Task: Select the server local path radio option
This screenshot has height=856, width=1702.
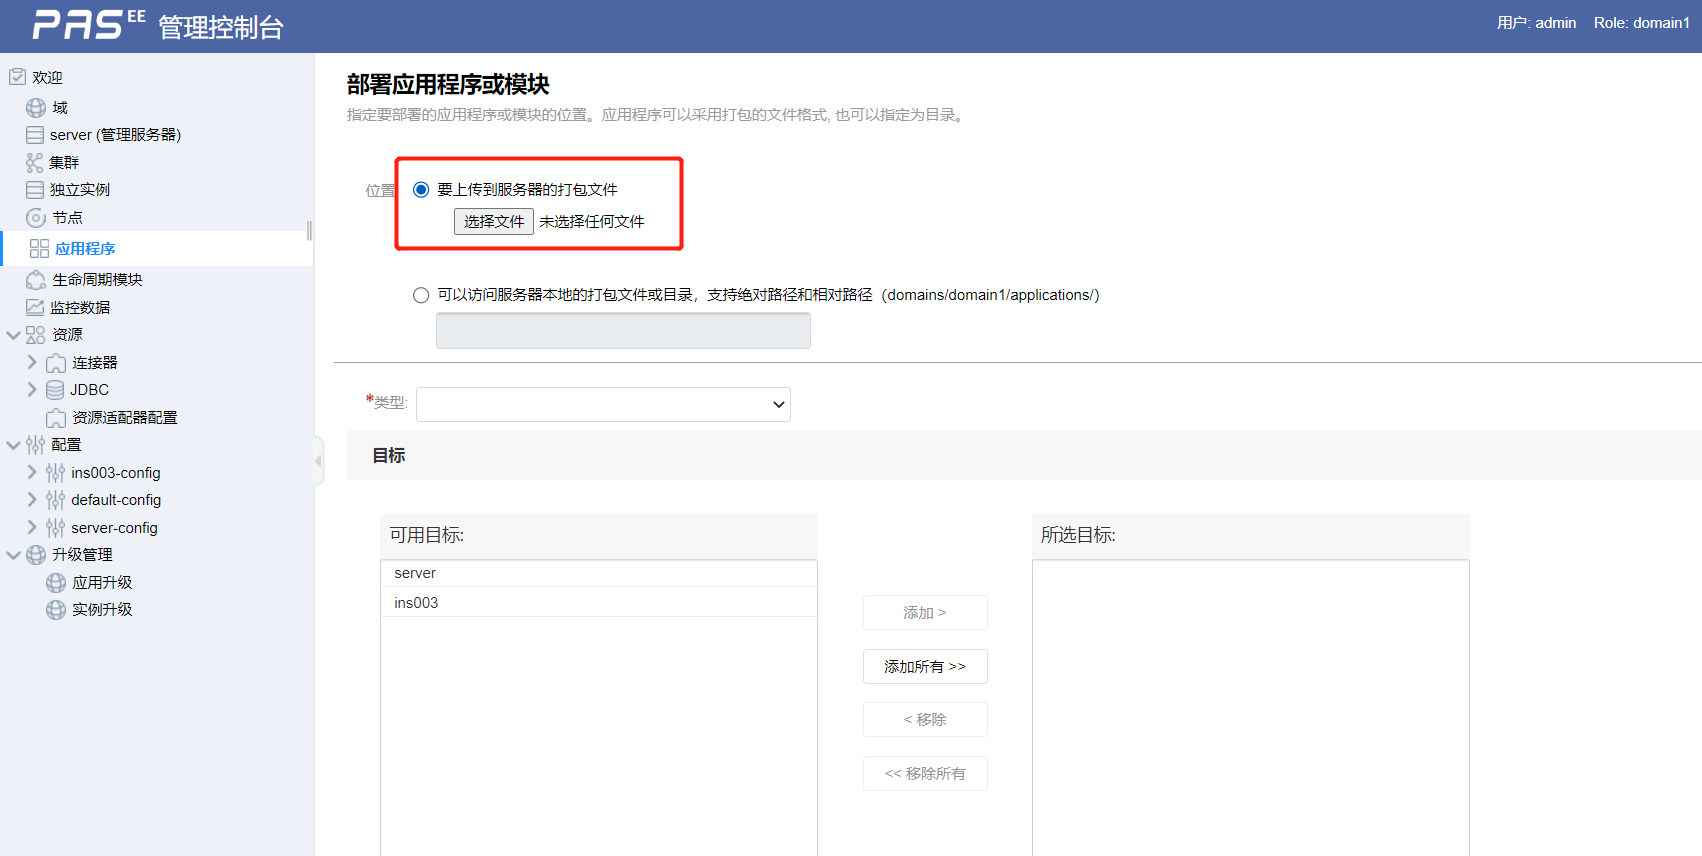Action: click(421, 295)
